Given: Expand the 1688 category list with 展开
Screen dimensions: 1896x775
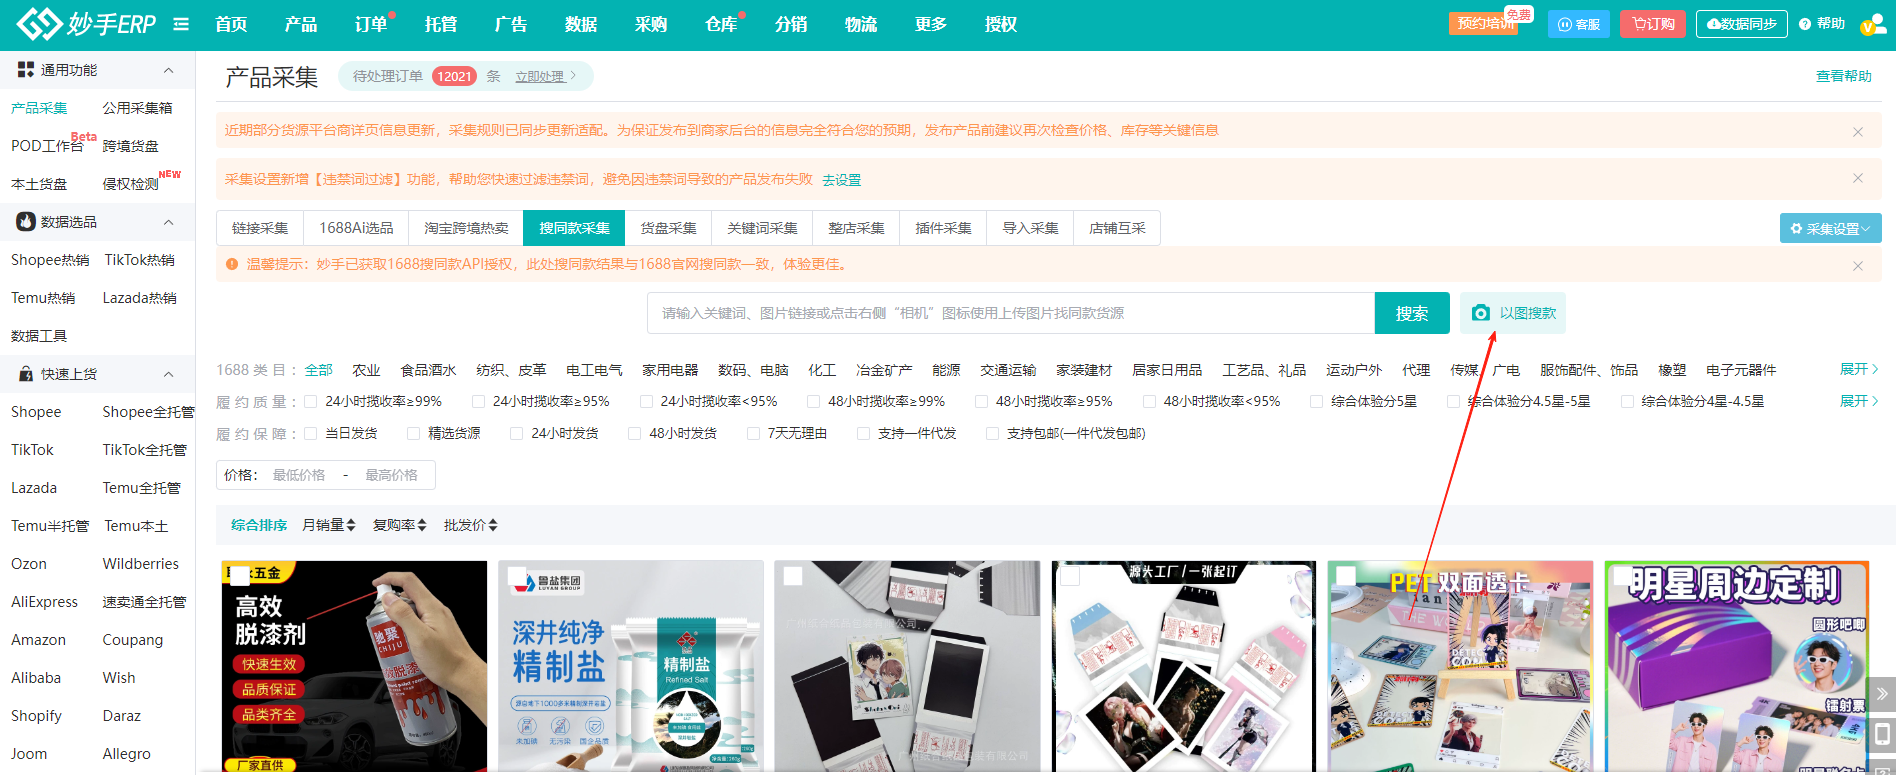Looking at the screenshot, I should pos(1858,369).
